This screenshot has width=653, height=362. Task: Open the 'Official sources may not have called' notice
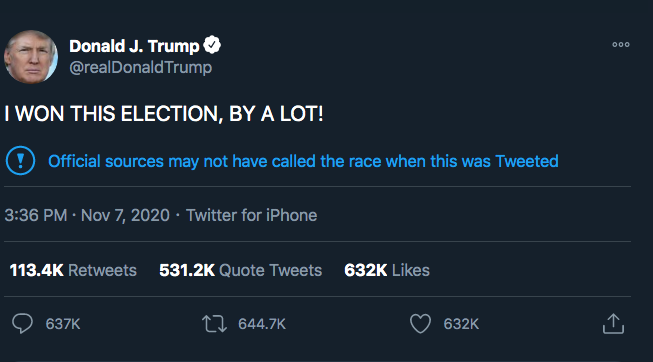(x=303, y=161)
